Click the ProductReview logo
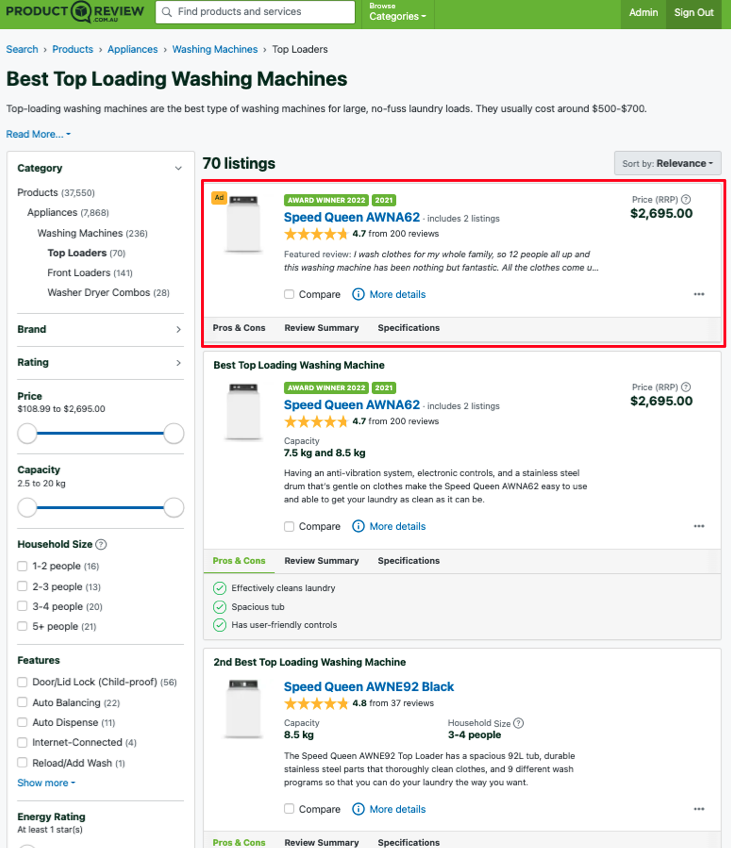The height and width of the screenshot is (848, 731). [75, 12]
